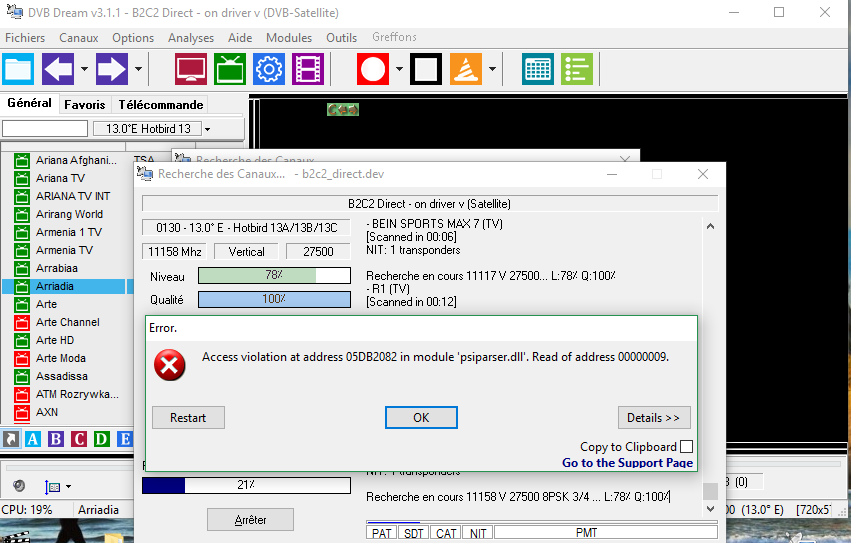Click the 11158 Mhz frequency field
Image resolution: width=851 pixels, height=543 pixels.
tap(175, 251)
